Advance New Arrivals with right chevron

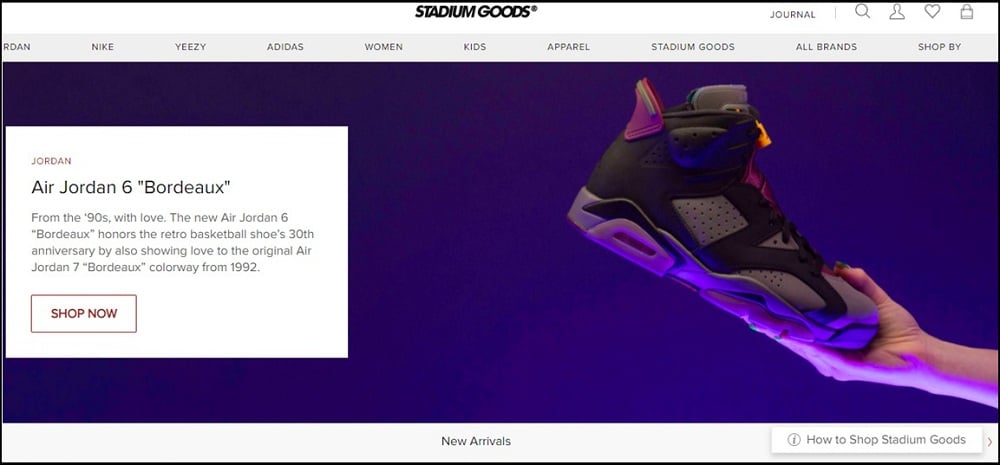(990, 440)
